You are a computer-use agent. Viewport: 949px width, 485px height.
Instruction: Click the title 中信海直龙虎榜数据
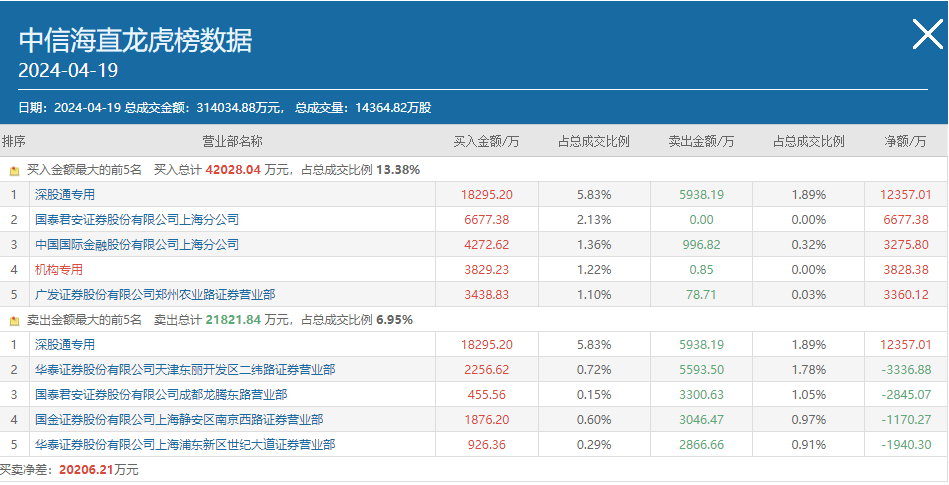click(x=136, y=41)
